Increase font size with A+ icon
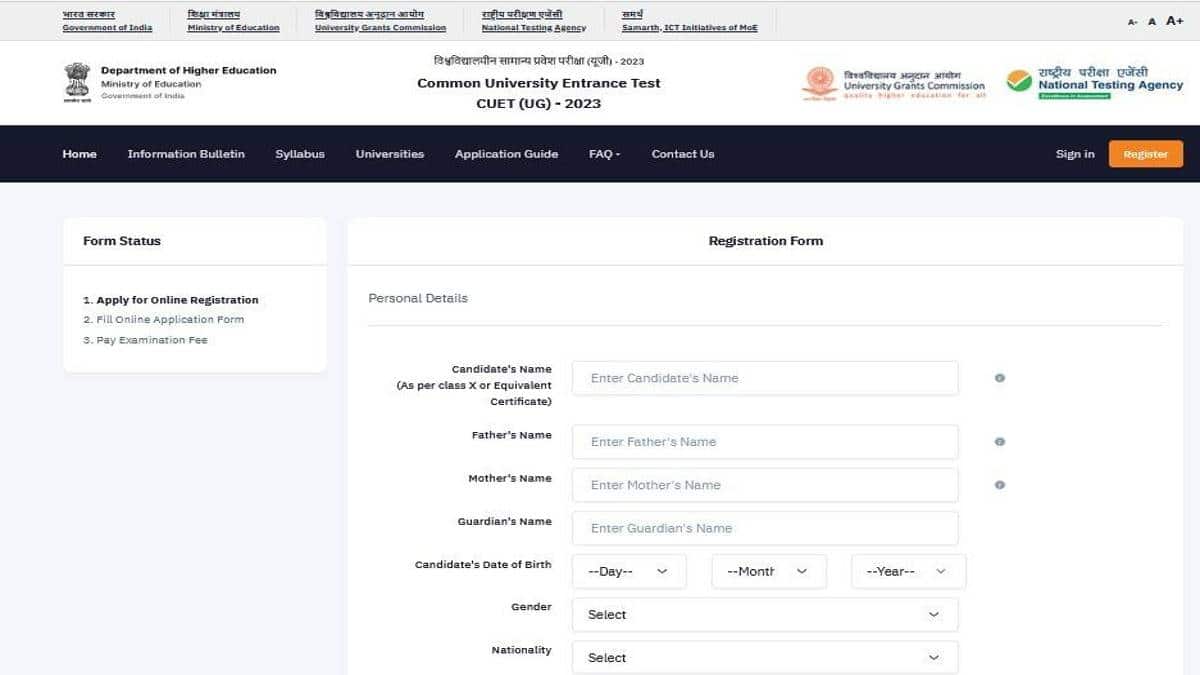Screen dimensions: 1200x675 [1175, 21]
